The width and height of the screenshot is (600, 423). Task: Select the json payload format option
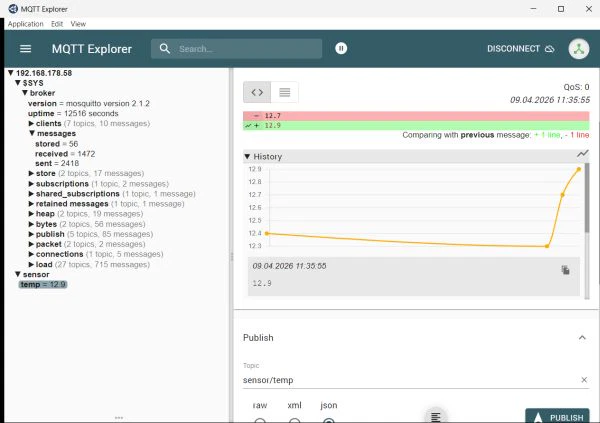[329, 419]
